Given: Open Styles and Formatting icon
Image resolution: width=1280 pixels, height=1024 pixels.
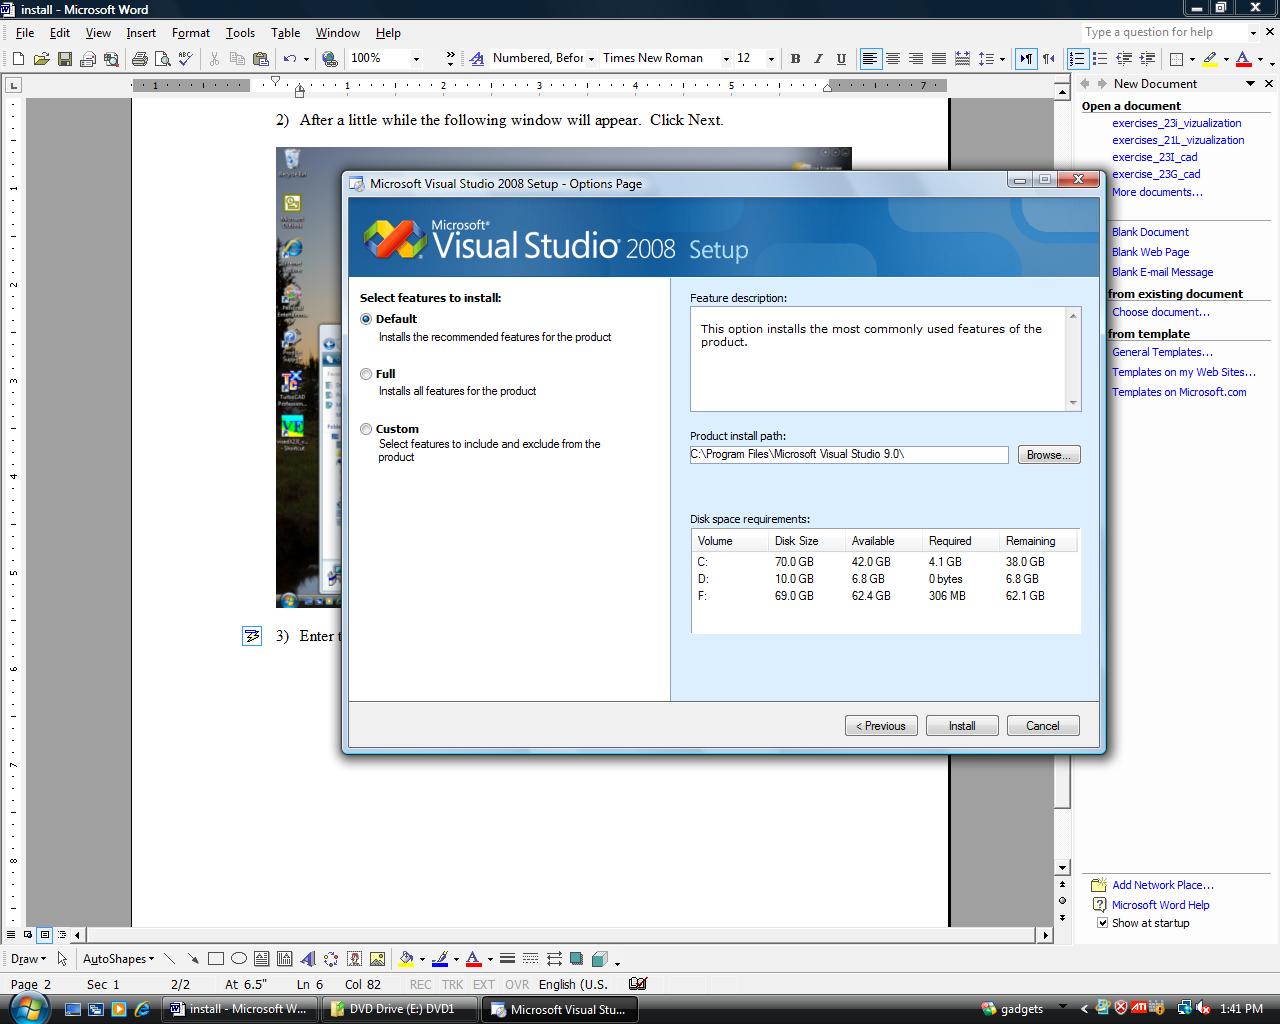Looking at the screenshot, I should 477,59.
